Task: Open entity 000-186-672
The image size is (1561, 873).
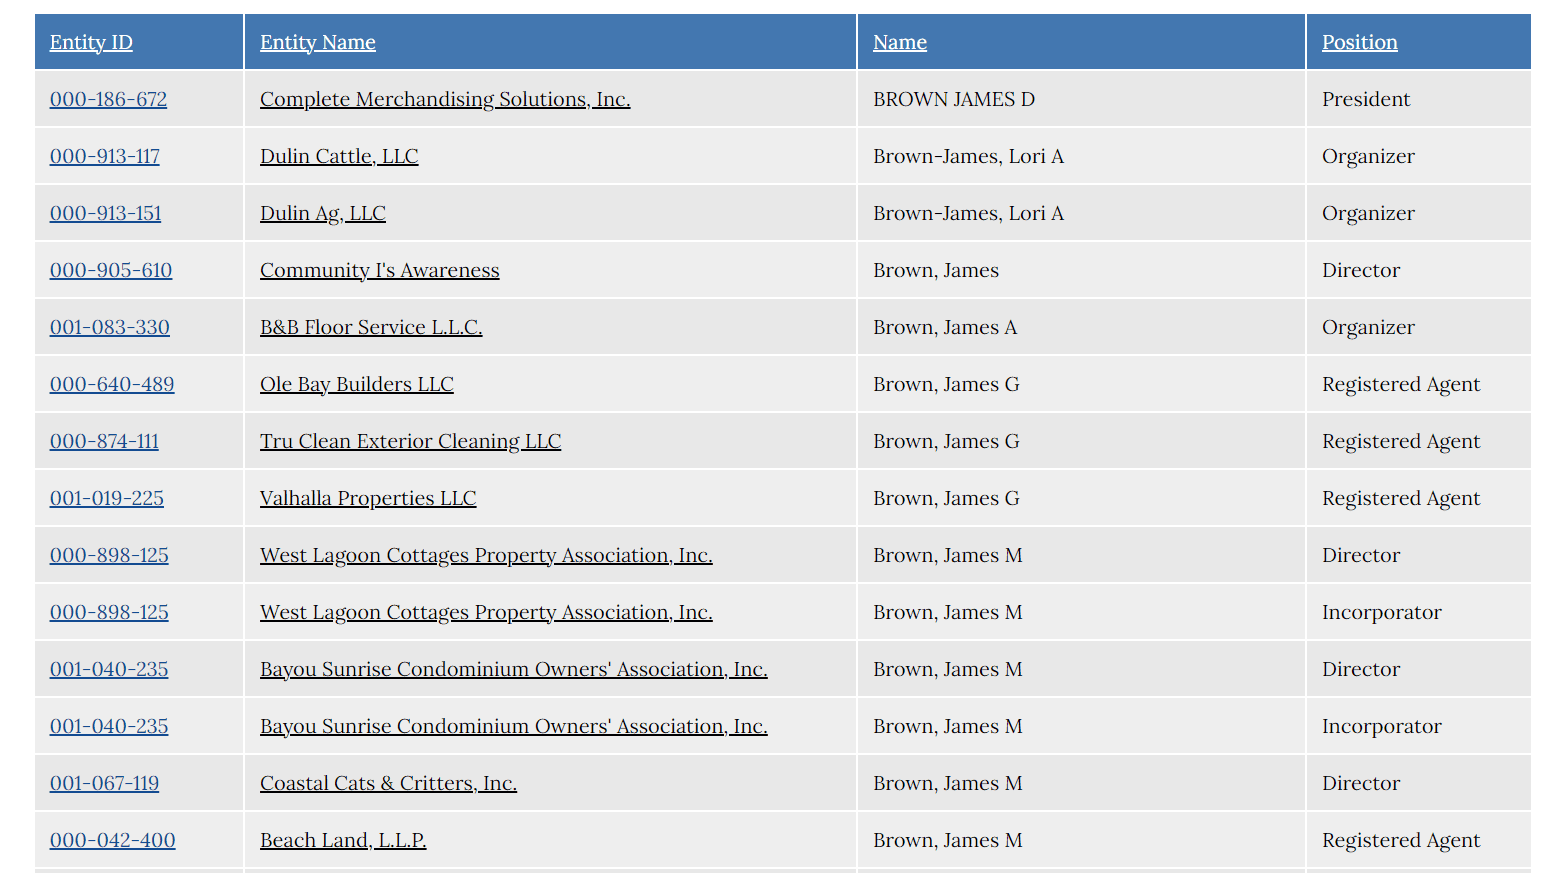Action: [108, 99]
